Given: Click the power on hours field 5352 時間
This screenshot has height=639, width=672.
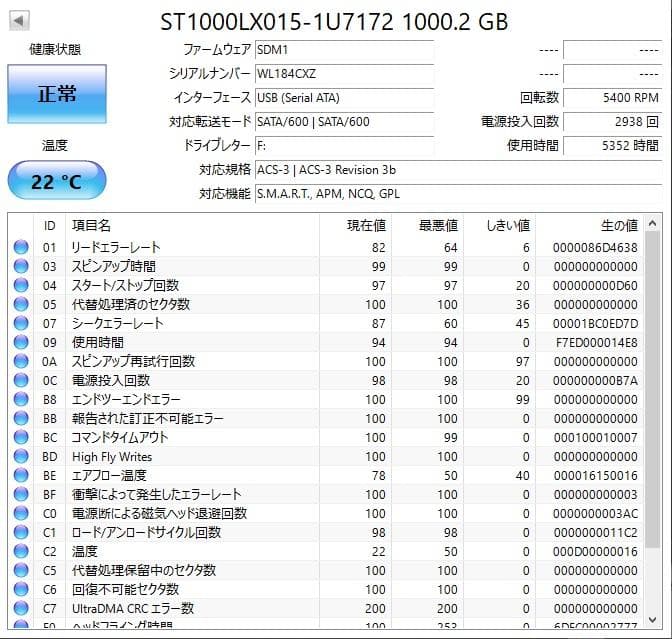Looking at the screenshot, I should pos(612,146).
